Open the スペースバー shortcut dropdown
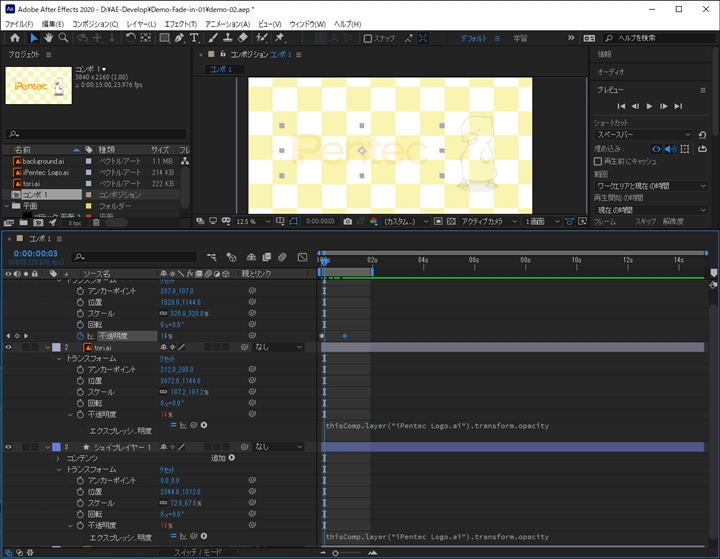Viewport: 720px width, 559px height. coord(643,134)
